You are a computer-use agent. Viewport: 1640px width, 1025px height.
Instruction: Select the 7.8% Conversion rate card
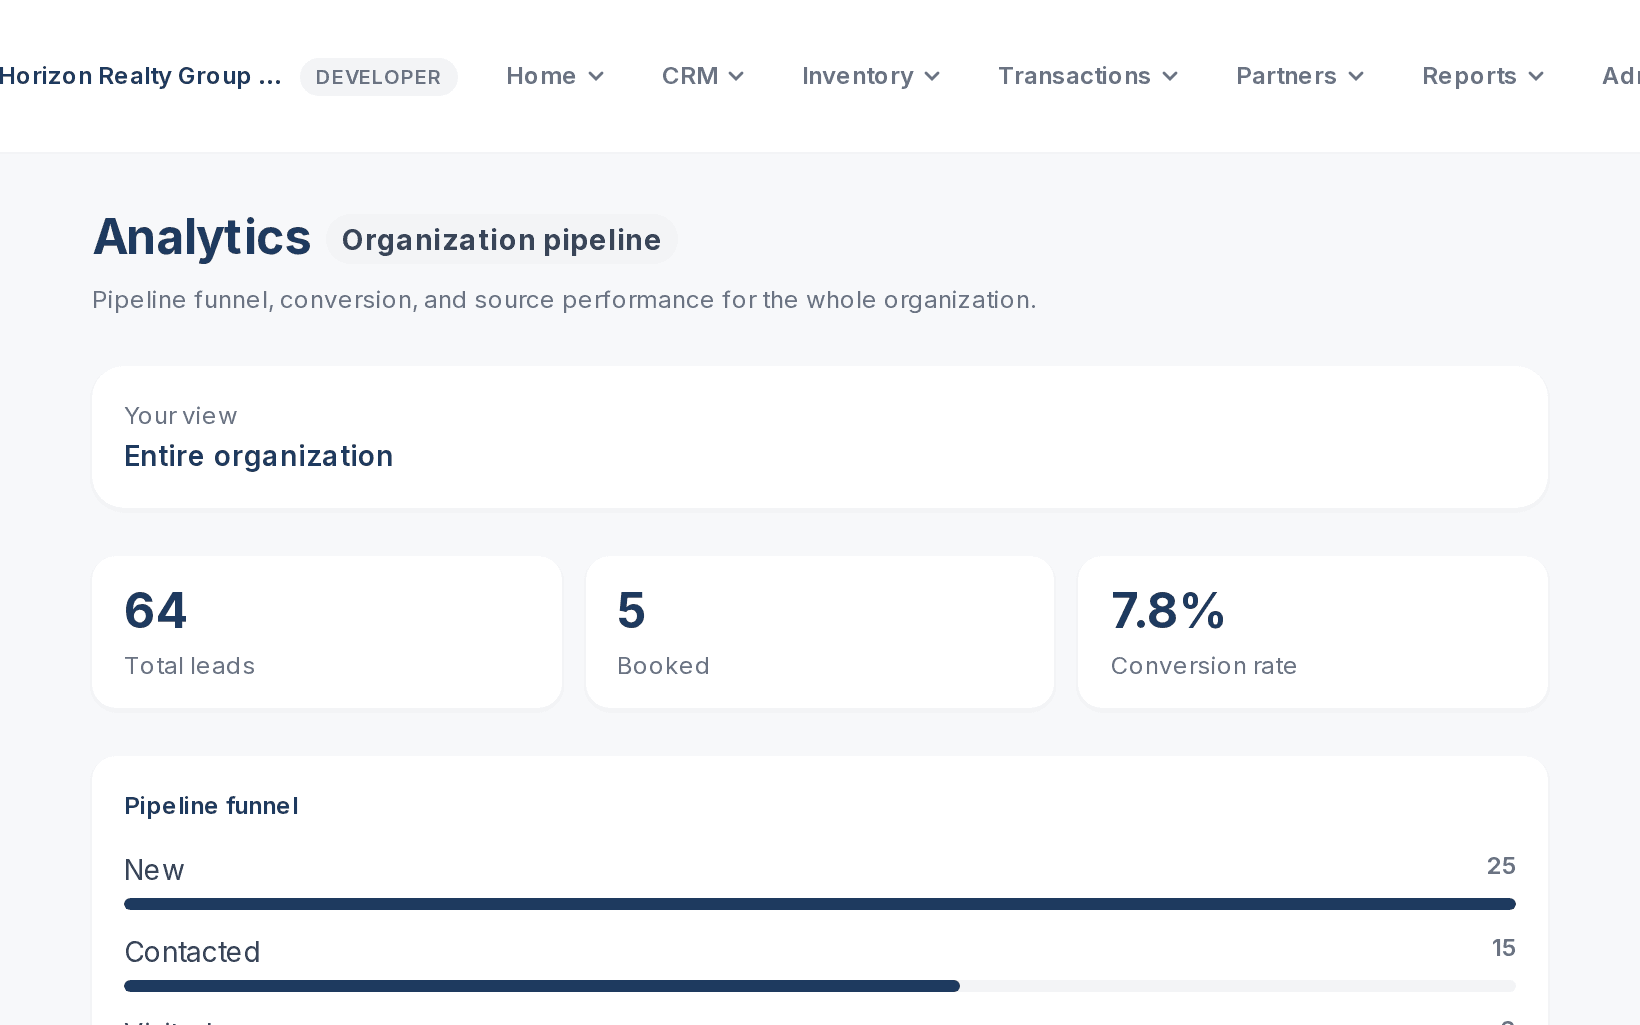(x=1313, y=632)
